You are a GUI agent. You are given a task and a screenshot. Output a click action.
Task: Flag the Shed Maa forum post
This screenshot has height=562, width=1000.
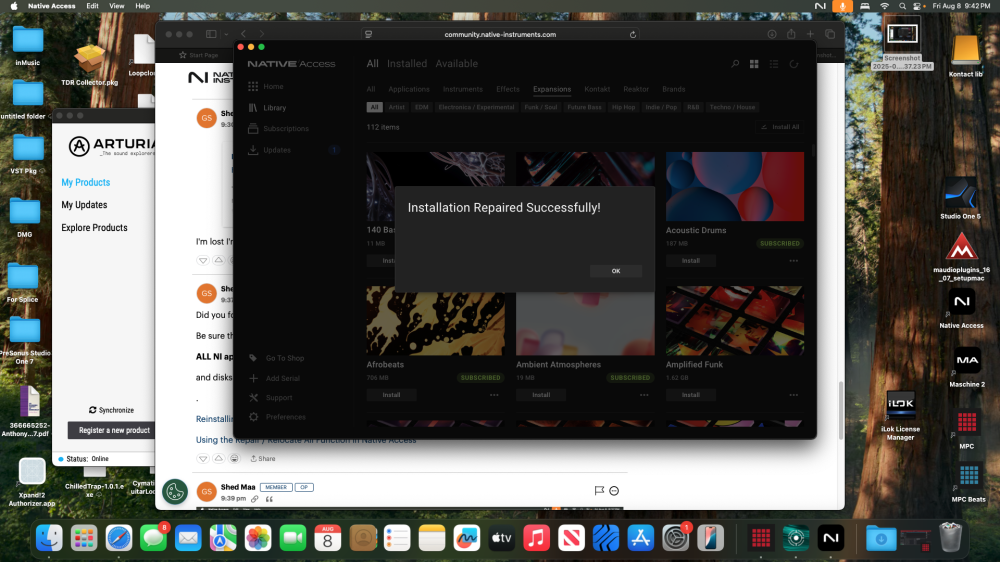point(599,491)
